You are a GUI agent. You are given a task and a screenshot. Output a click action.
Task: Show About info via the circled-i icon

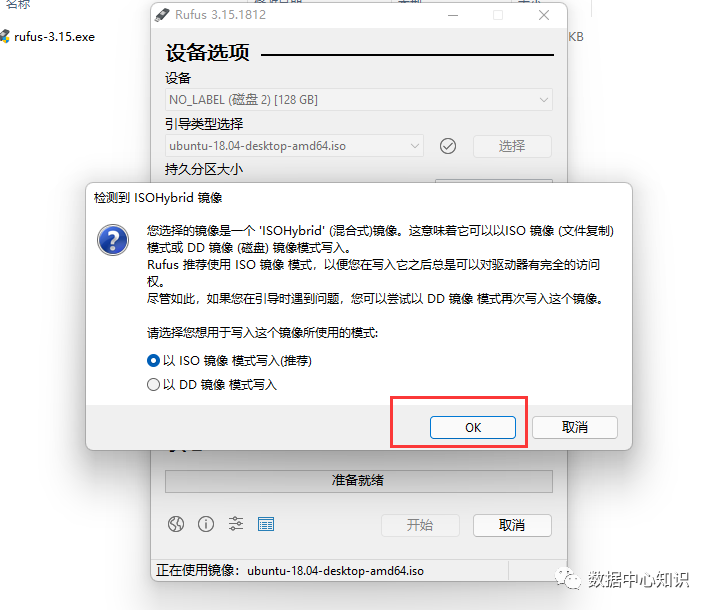(206, 524)
